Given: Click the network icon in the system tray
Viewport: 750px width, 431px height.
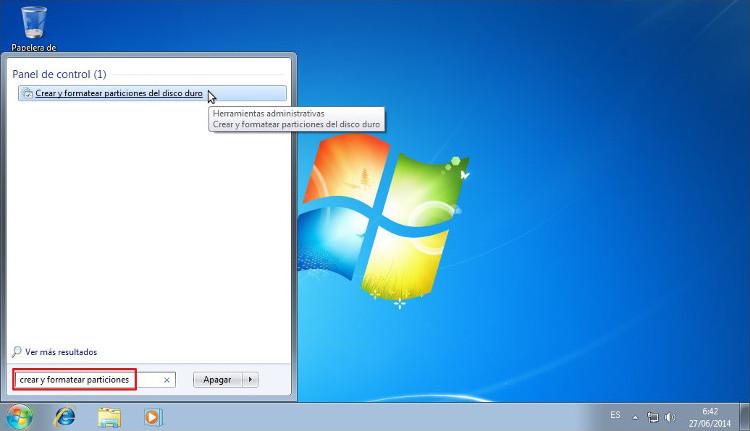Looking at the screenshot, I should pyautogui.click(x=652, y=416).
